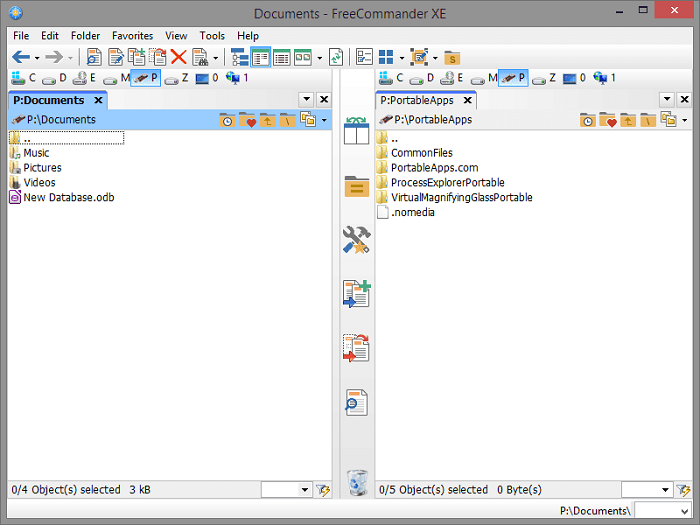
Task: Open the left panel filter combo box
Action: coord(286,490)
